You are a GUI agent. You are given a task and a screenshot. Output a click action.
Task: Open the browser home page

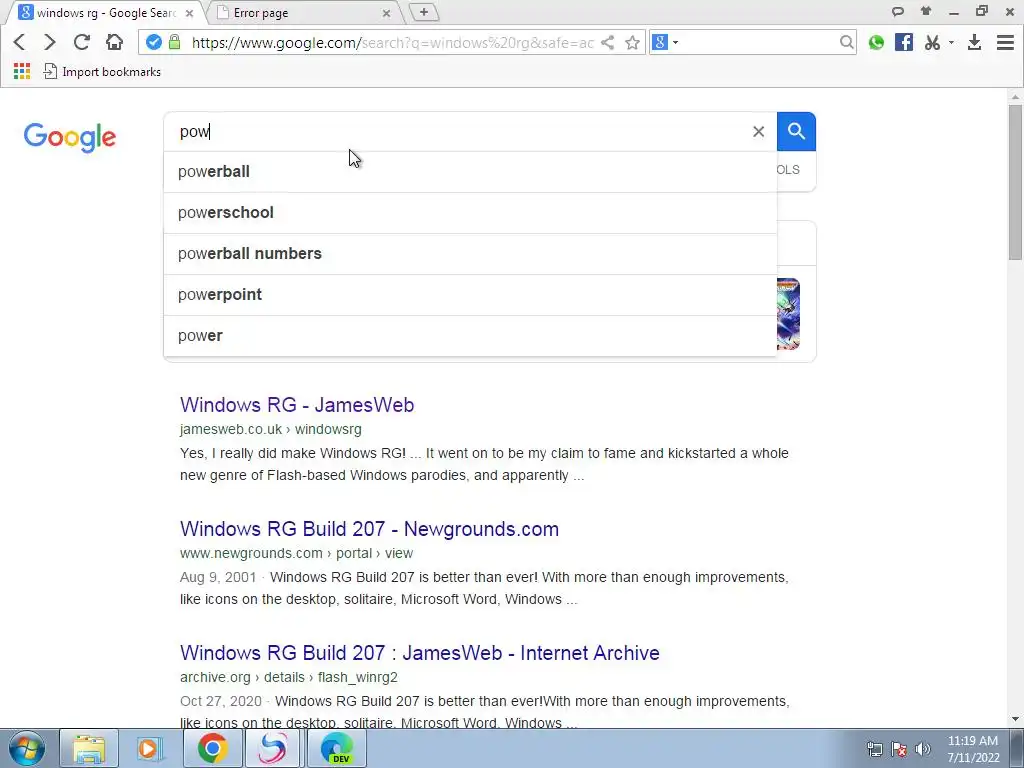tap(114, 42)
